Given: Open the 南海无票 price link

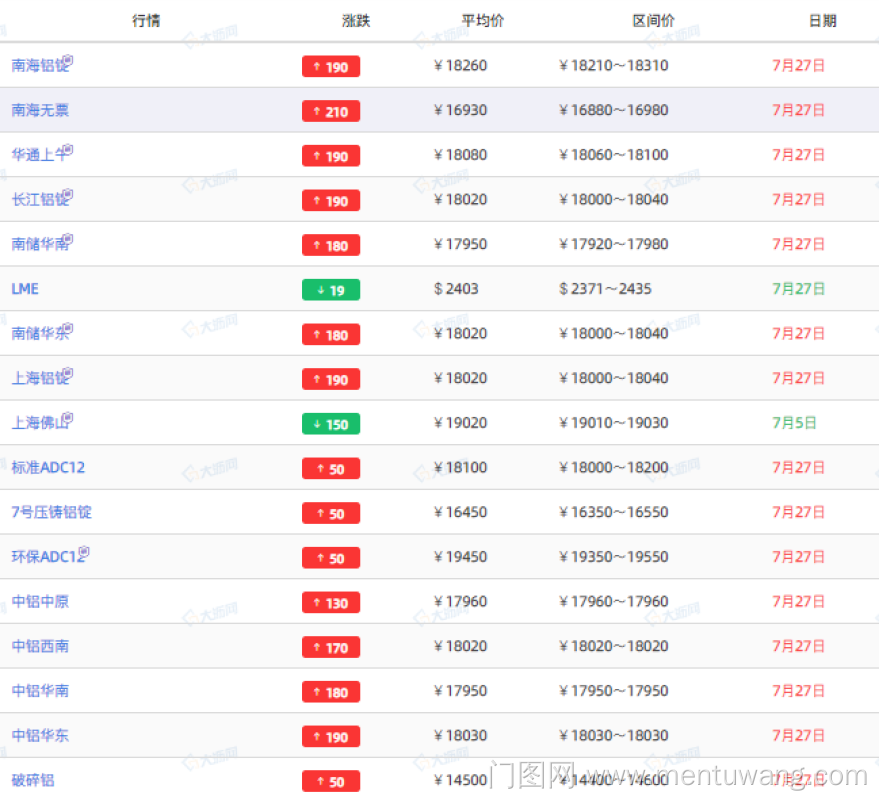Looking at the screenshot, I should pyautogui.click(x=40, y=110).
